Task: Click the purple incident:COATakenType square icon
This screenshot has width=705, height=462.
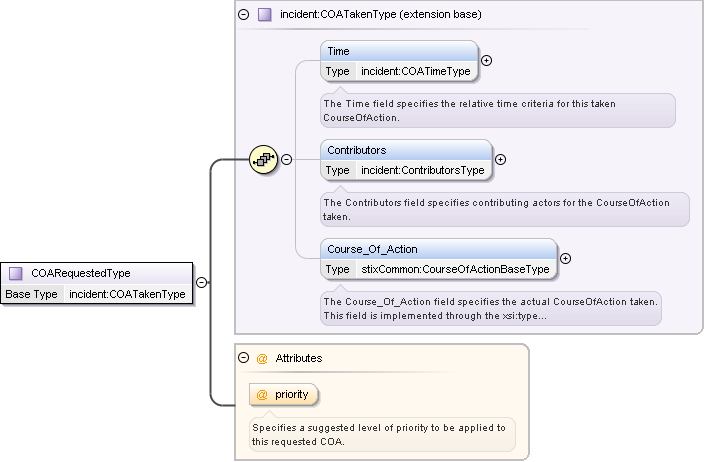Action: [x=264, y=15]
